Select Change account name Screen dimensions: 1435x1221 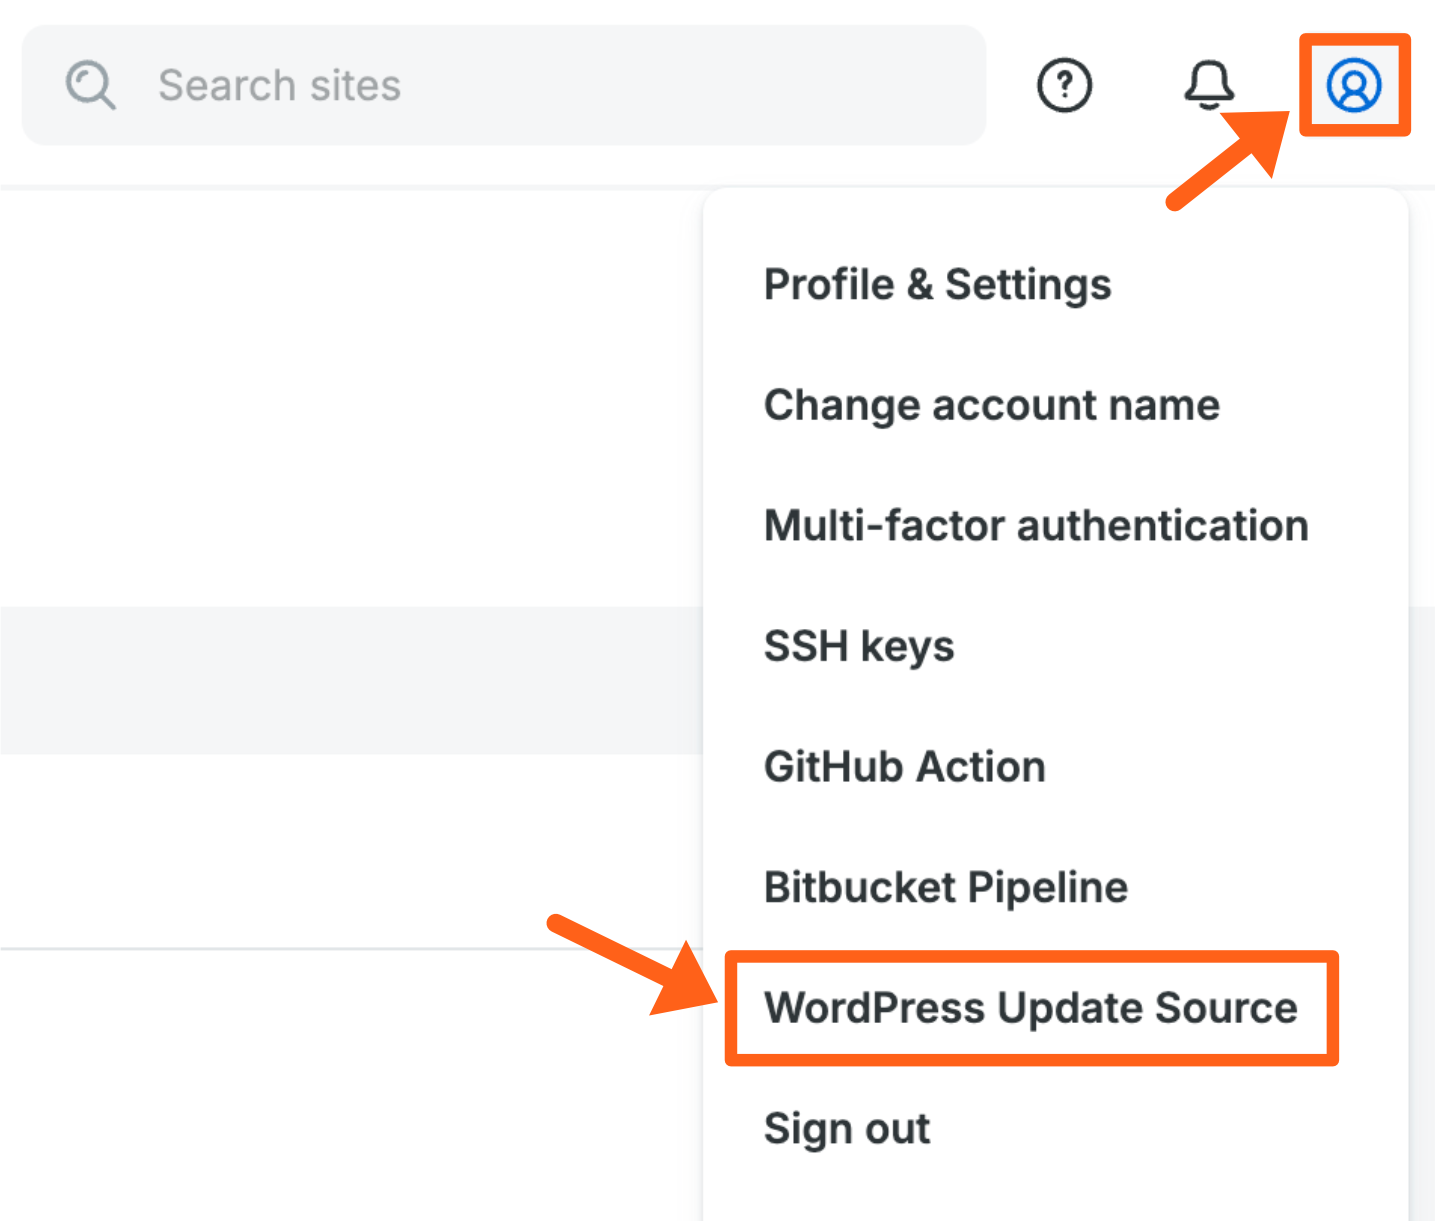click(x=991, y=405)
